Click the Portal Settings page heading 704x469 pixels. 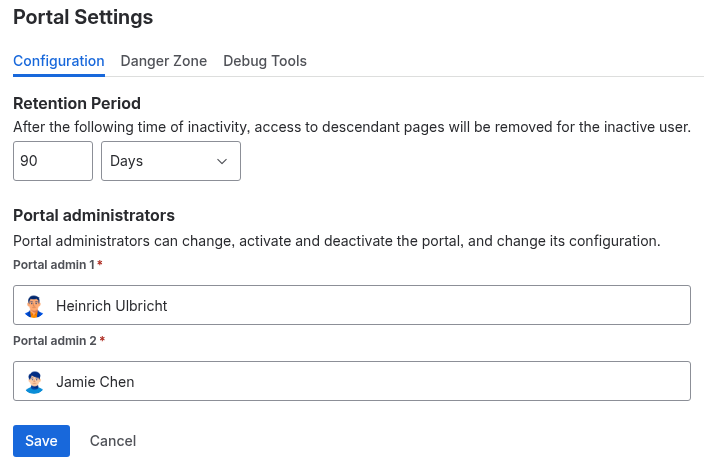(83, 17)
